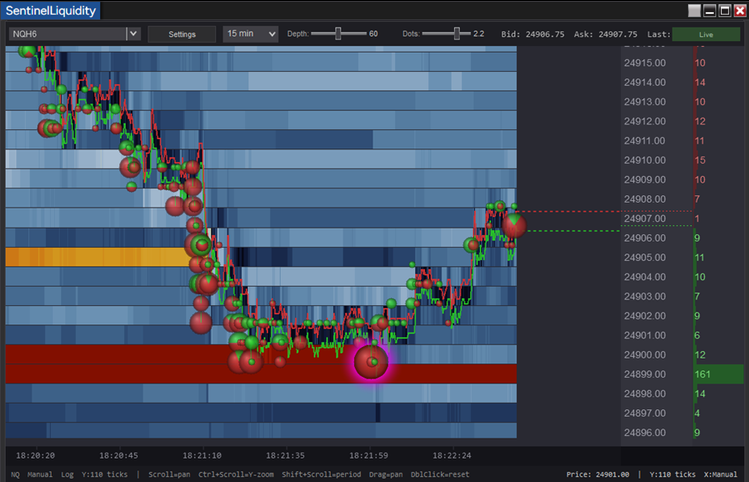Maximize the SentinelLiquidity window
749x482 pixels.
point(725,11)
